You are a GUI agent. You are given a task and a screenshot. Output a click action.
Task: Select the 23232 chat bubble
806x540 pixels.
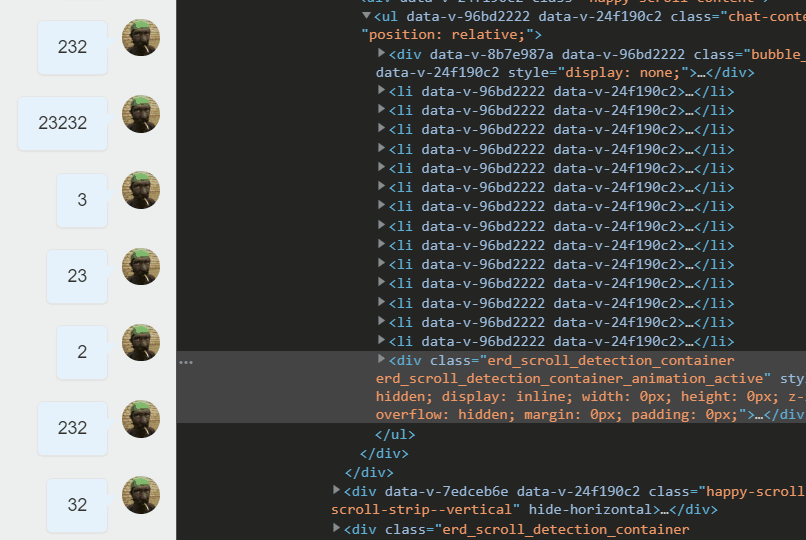[x=63, y=123]
